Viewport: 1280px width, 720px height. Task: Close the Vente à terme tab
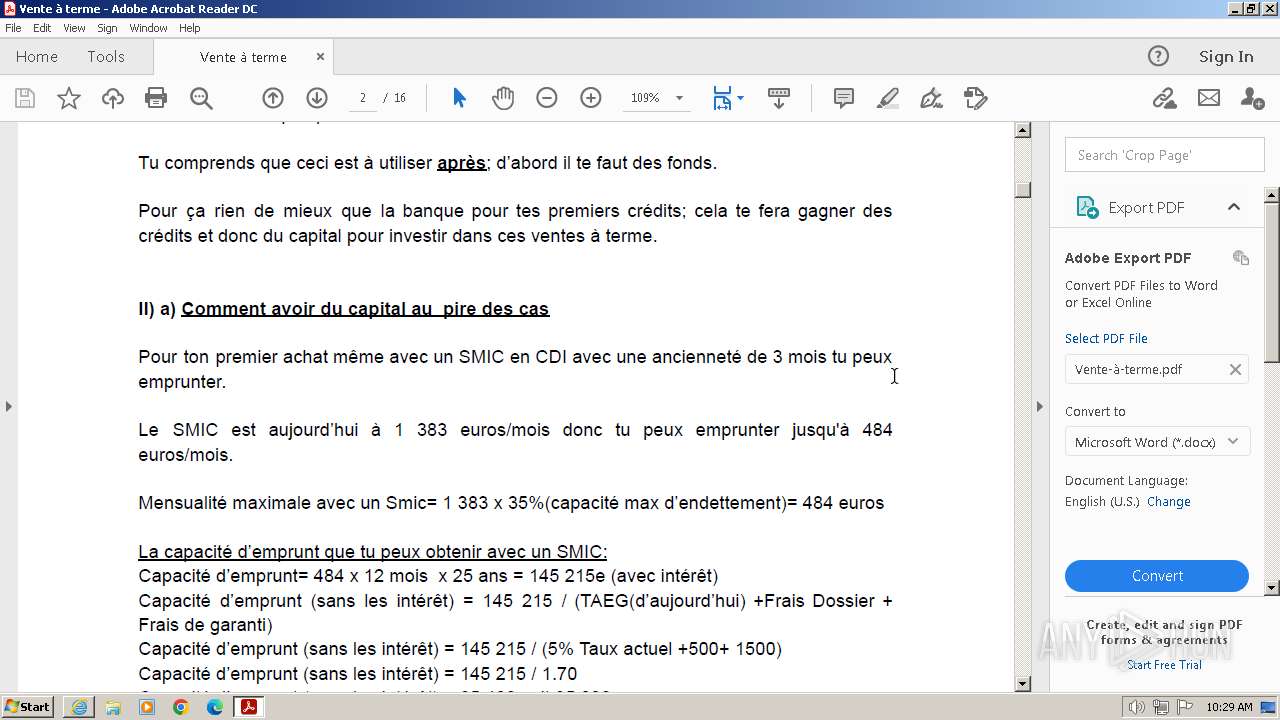point(320,57)
